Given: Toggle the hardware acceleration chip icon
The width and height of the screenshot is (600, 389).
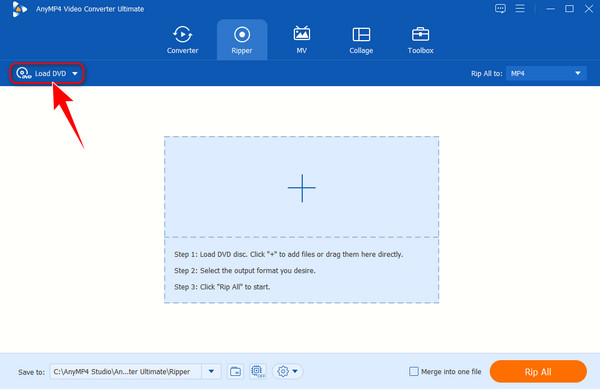Looking at the screenshot, I should [x=258, y=371].
